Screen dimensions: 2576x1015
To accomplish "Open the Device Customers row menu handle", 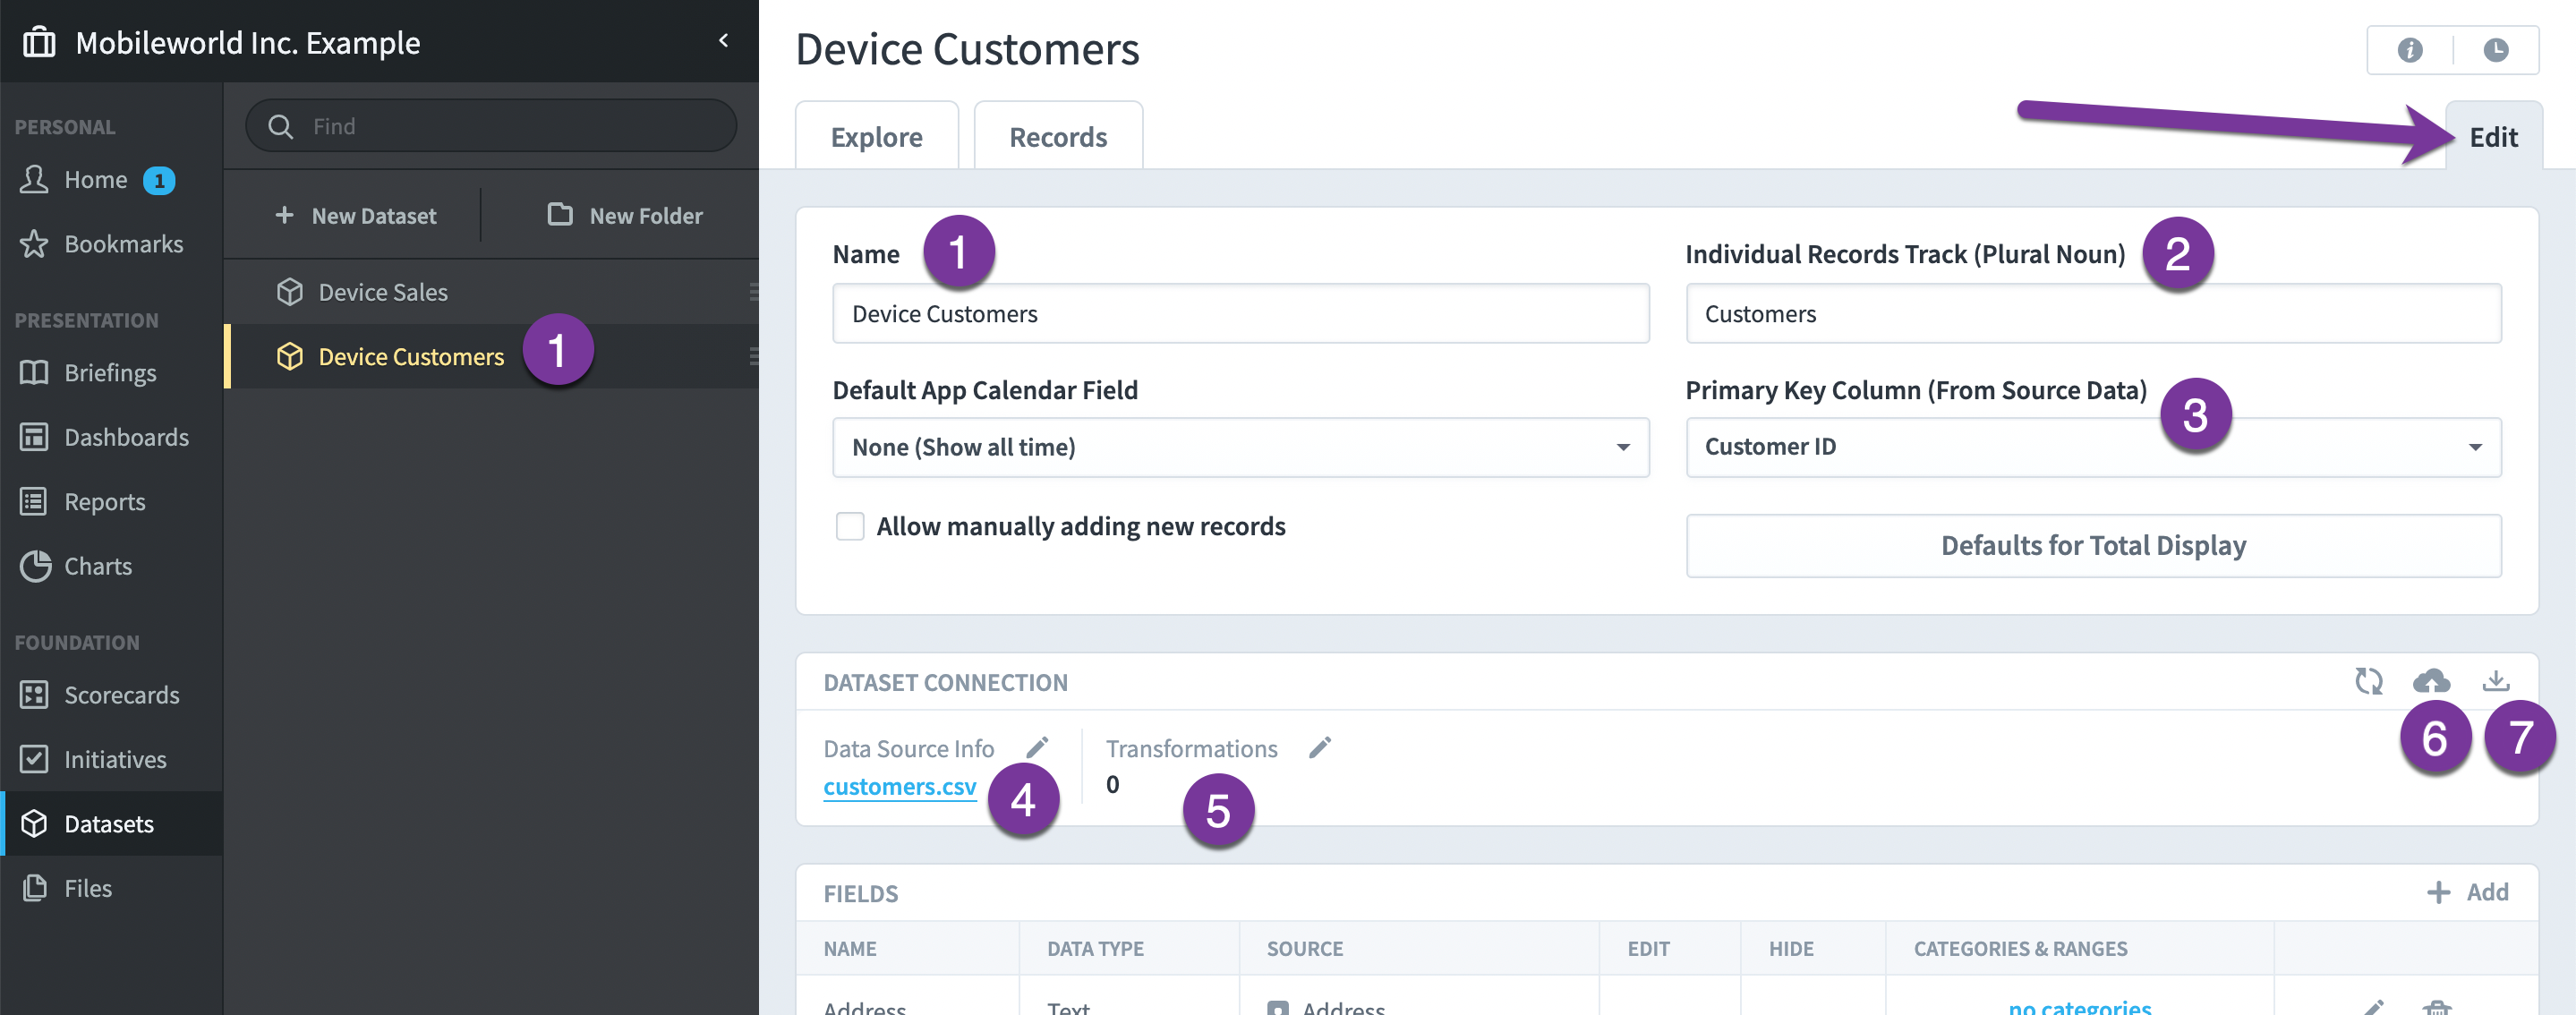I will [x=753, y=357].
